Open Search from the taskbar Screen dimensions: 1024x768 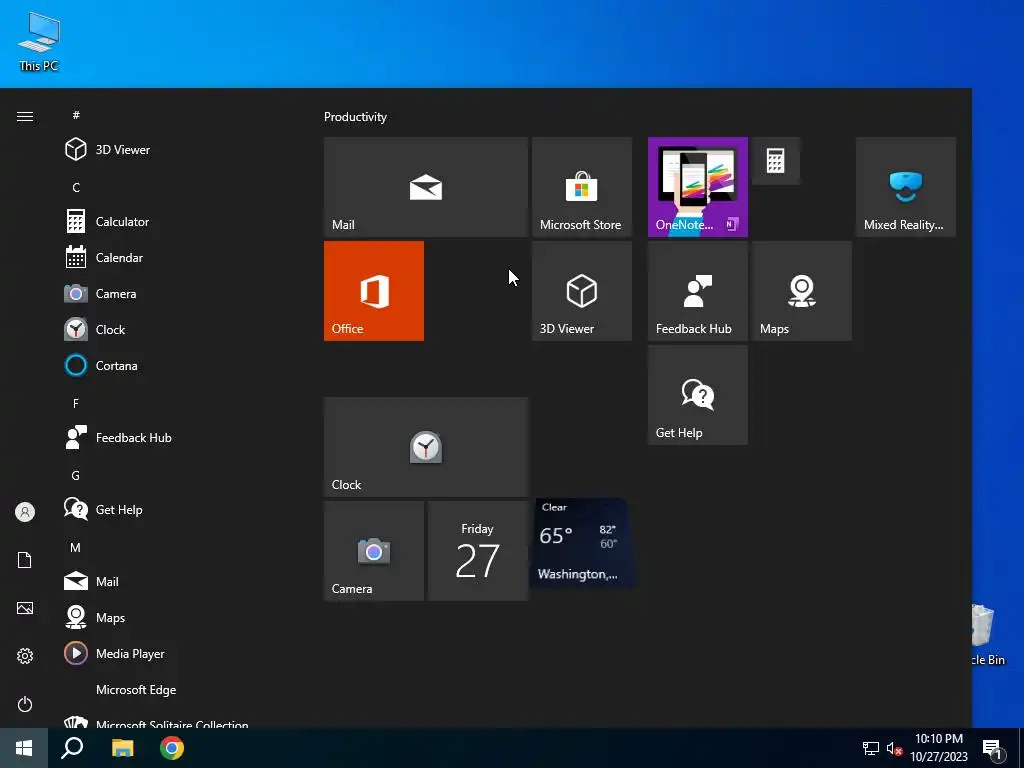click(x=72, y=748)
